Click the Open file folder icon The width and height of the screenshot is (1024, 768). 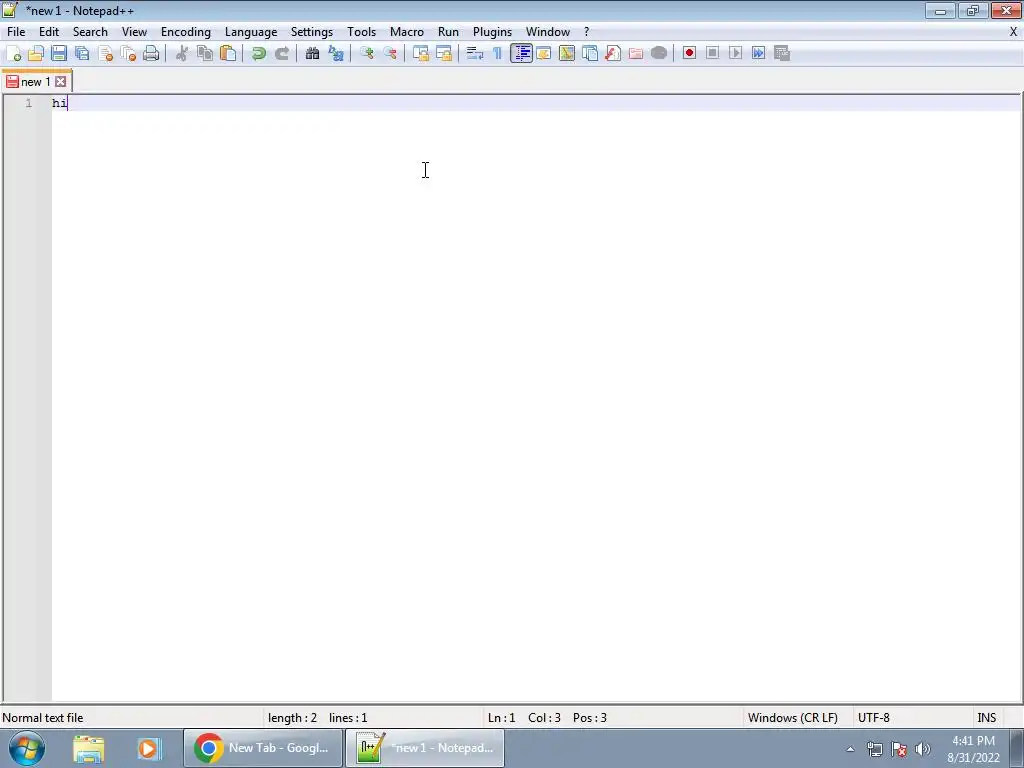point(36,54)
